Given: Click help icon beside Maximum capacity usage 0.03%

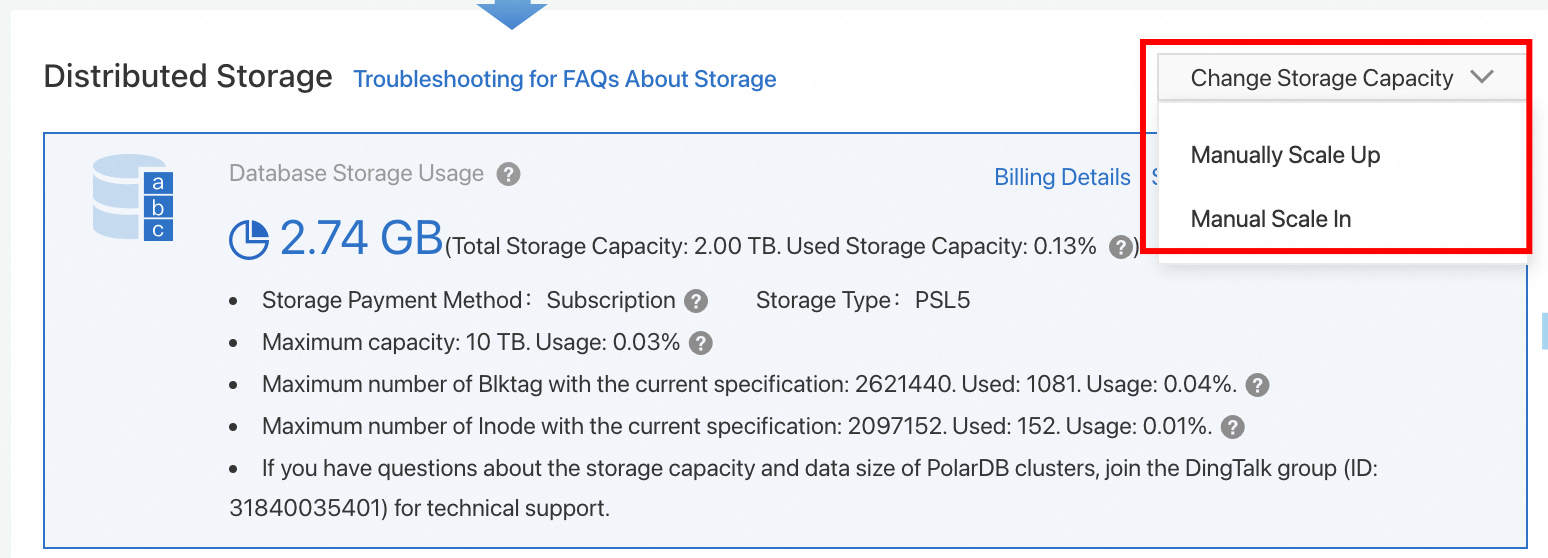Looking at the screenshot, I should click(x=701, y=343).
